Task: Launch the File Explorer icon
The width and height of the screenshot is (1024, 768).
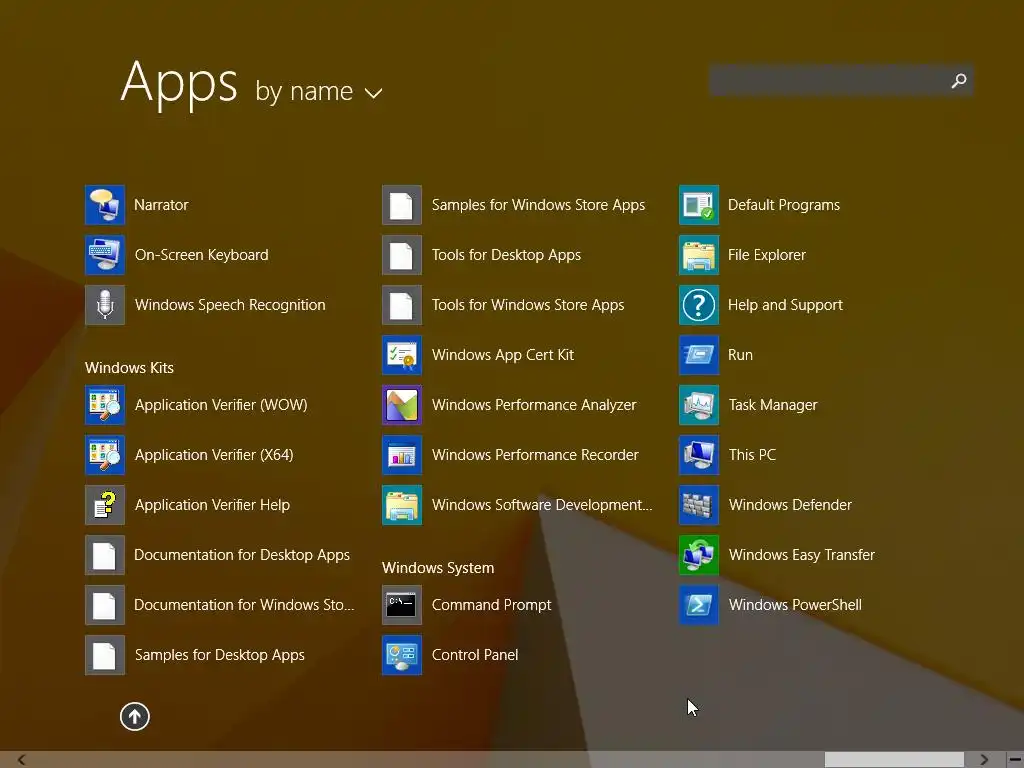Action: (x=699, y=255)
